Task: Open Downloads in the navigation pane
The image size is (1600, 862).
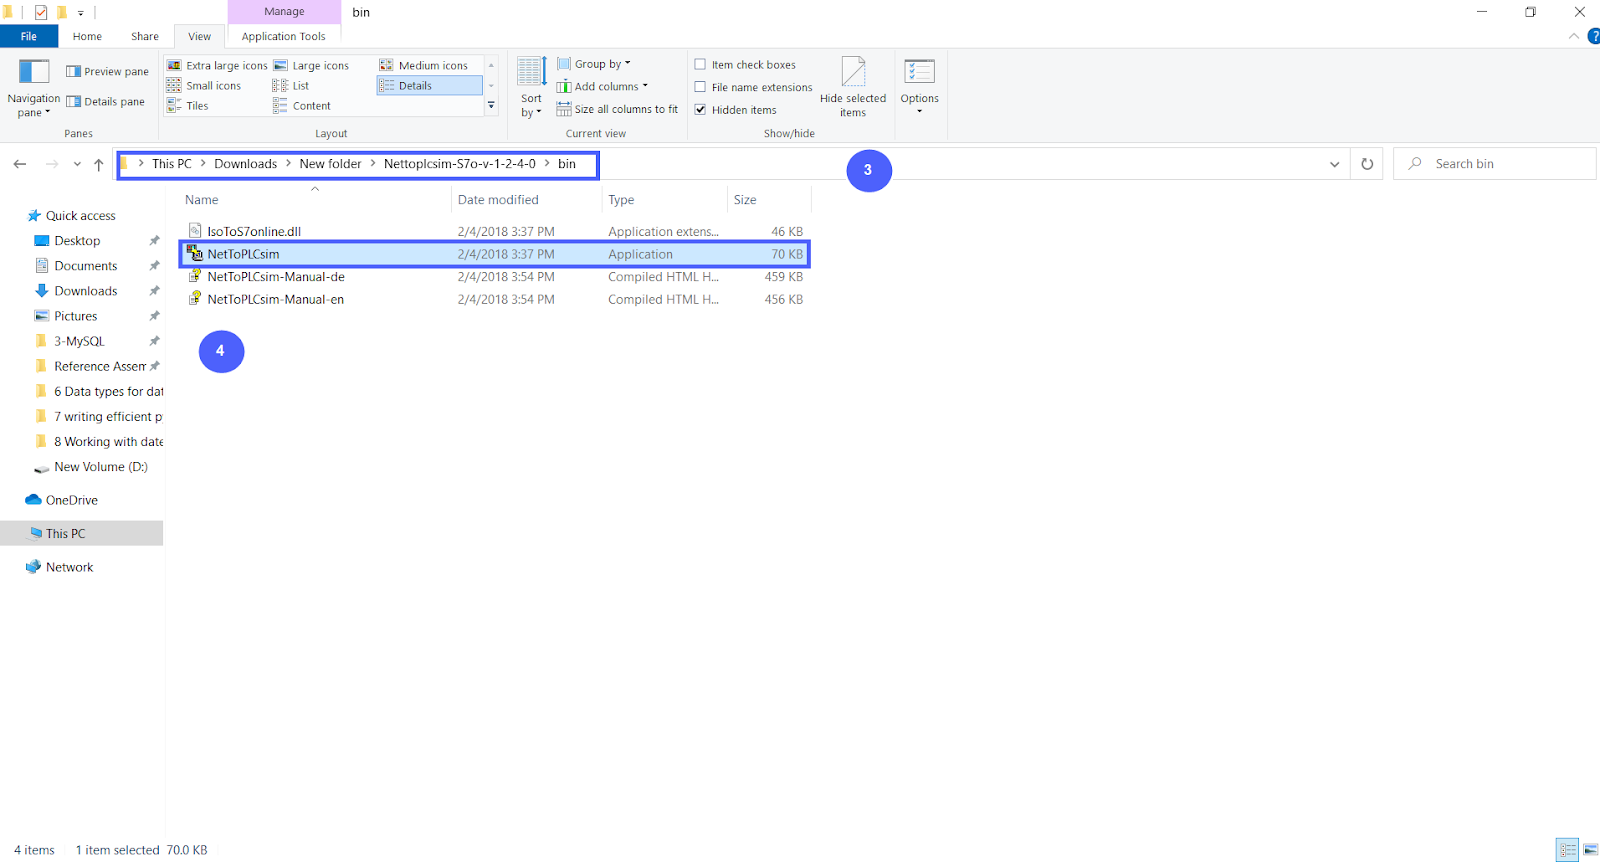Action: tap(86, 290)
